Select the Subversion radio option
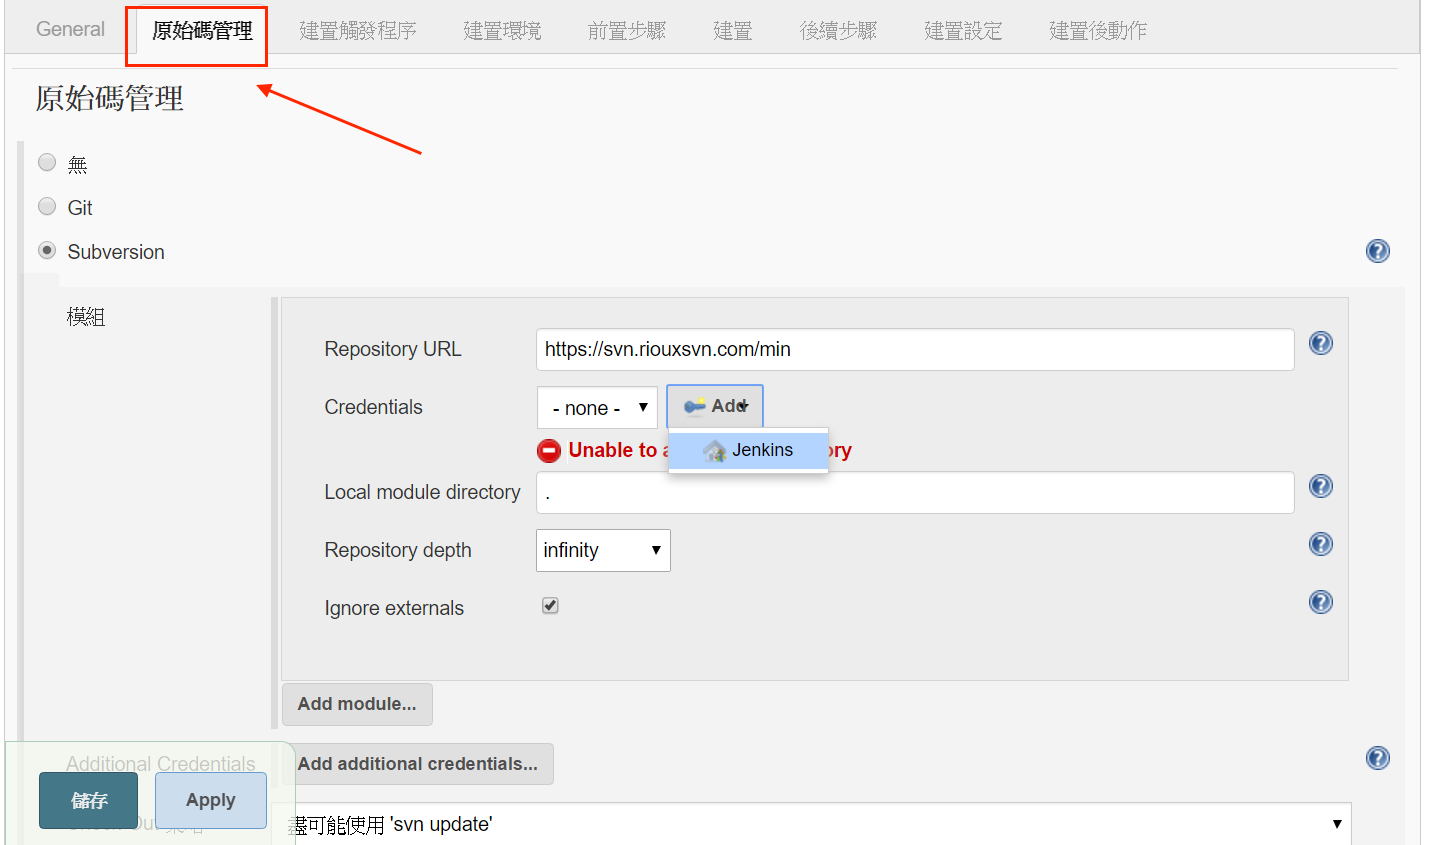 [47, 250]
